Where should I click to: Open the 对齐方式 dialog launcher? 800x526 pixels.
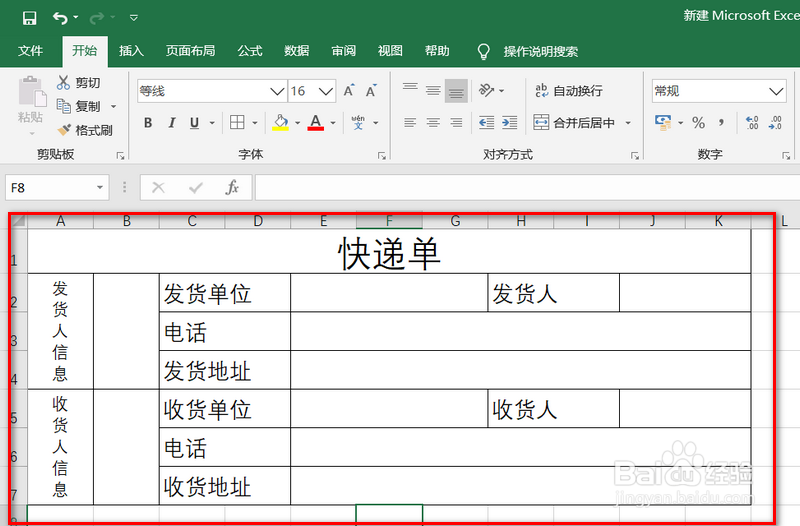tap(635, 156)
